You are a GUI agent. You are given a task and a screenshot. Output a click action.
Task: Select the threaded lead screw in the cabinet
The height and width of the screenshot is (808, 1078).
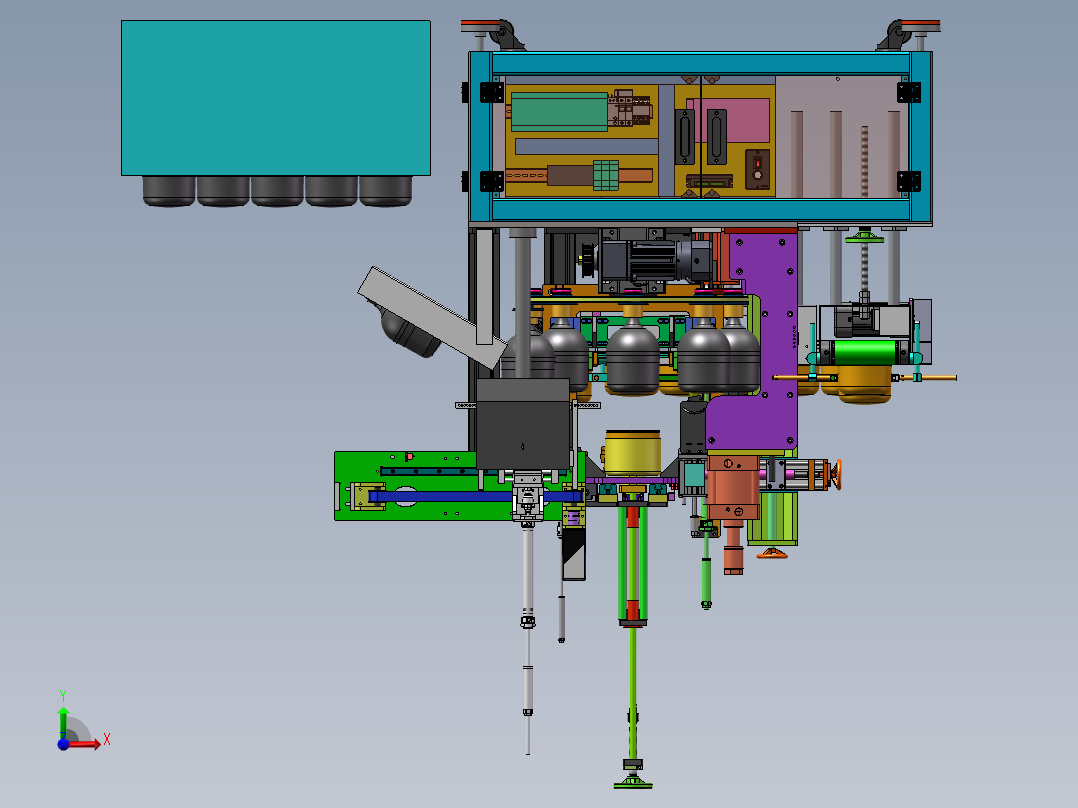(864, 162)
